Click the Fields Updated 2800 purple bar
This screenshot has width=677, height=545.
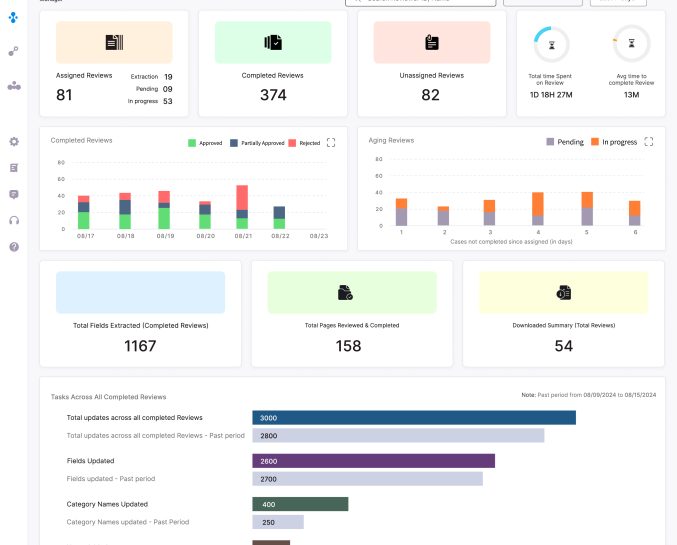[x=373, y=461]
